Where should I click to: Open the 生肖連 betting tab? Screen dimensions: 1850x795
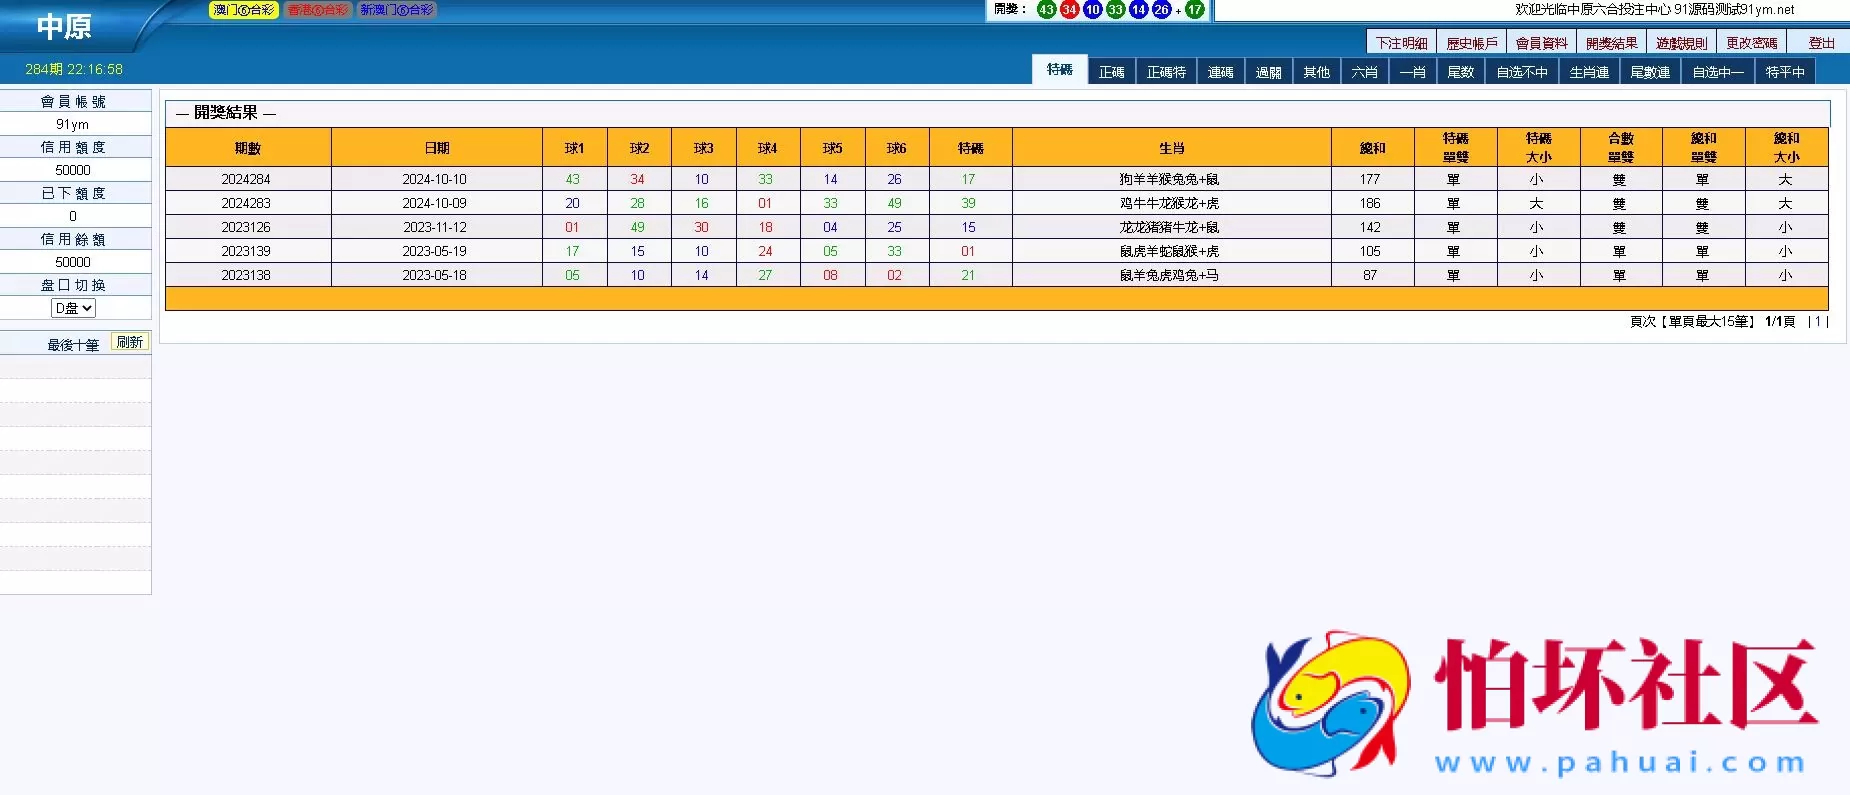click(1588, 72)
